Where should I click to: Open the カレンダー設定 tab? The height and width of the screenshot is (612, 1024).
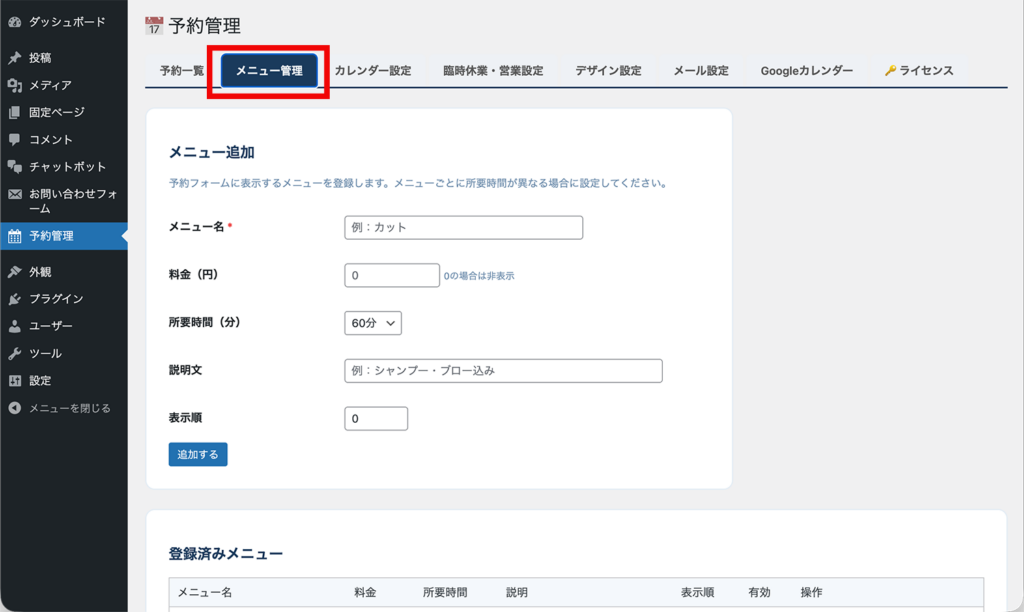(x=372, y=71)
